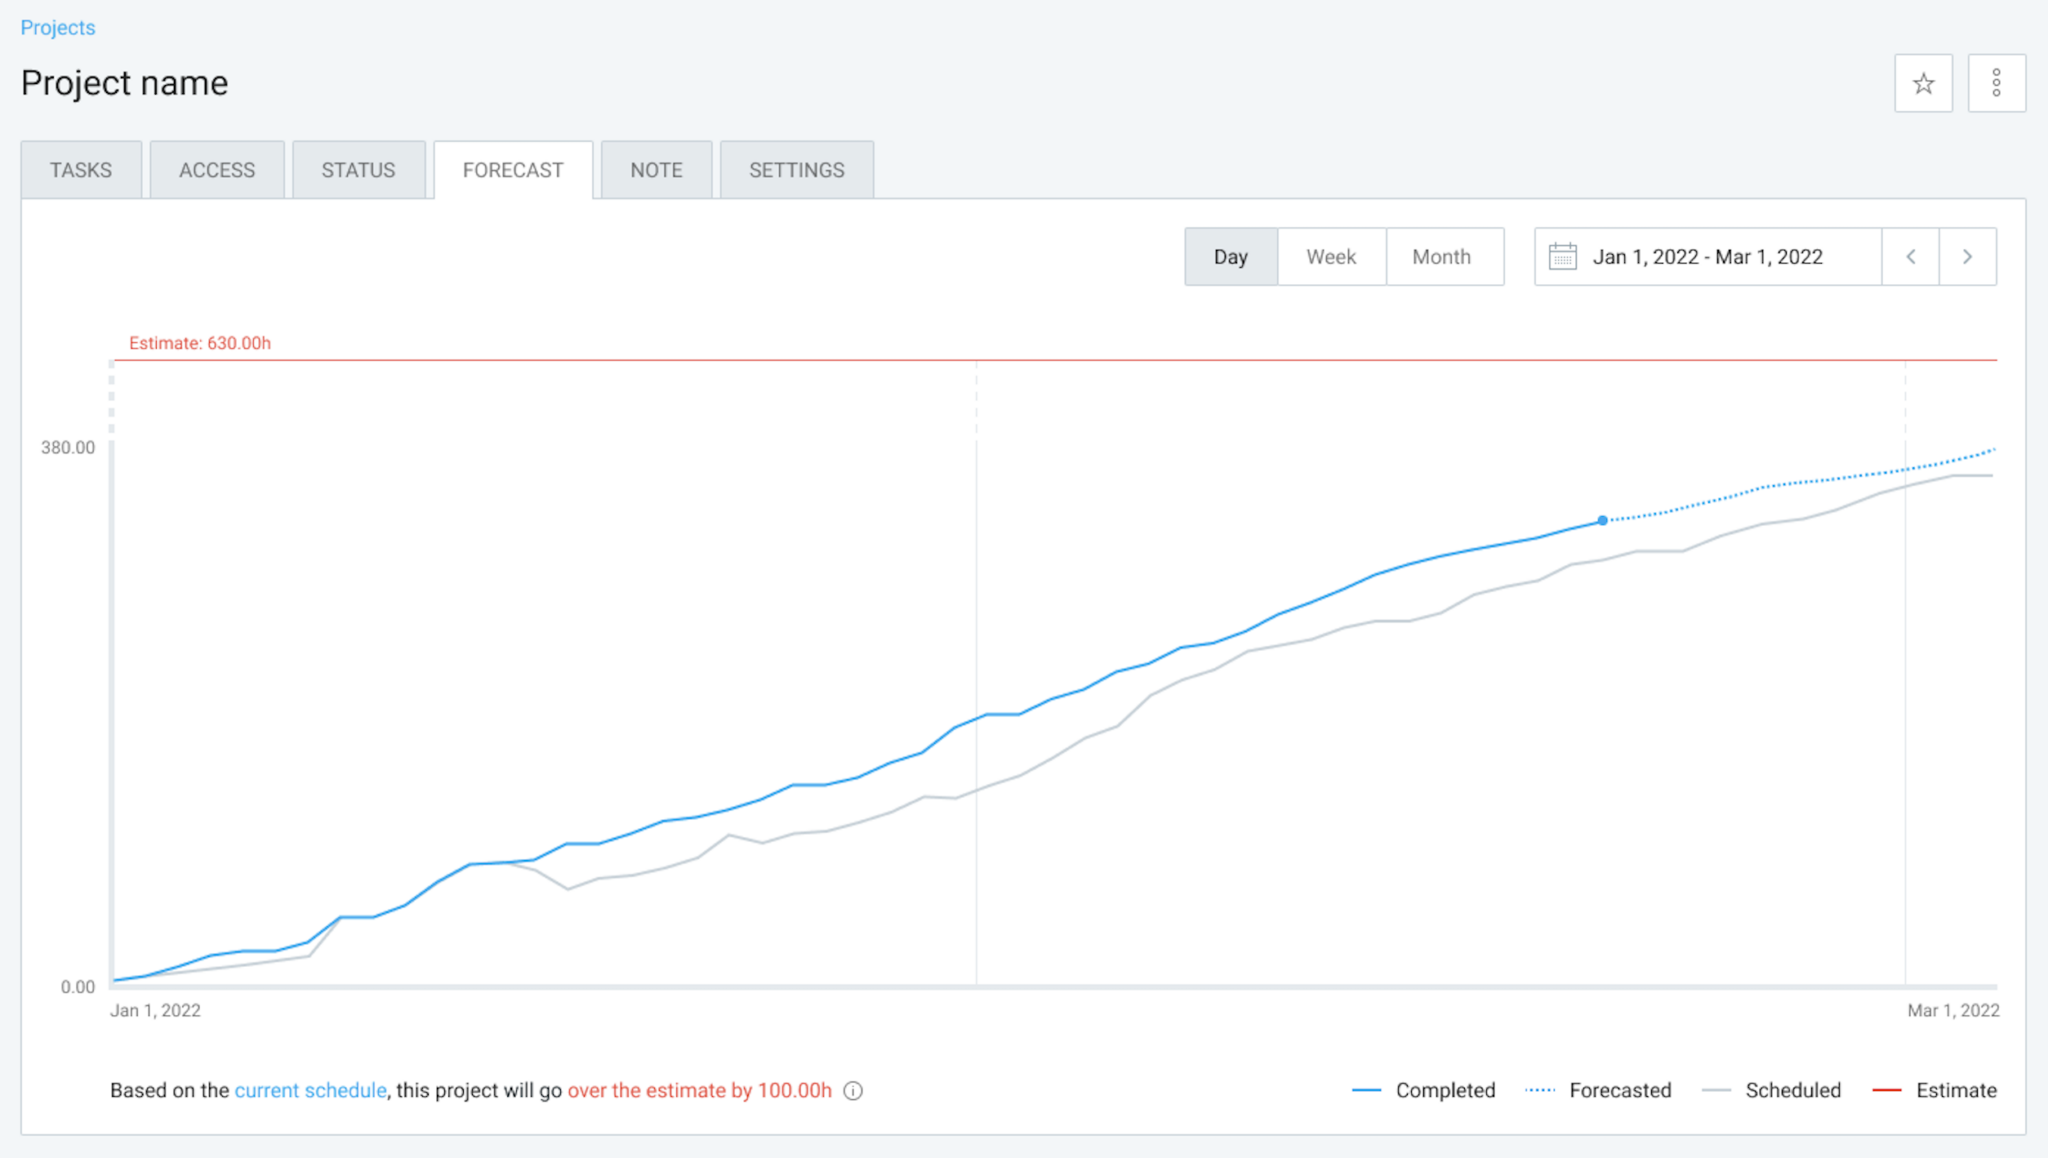Screen dimensions: 2048x1158
Task: Open the three-dot more options menu
Action: coord(1996,84)
